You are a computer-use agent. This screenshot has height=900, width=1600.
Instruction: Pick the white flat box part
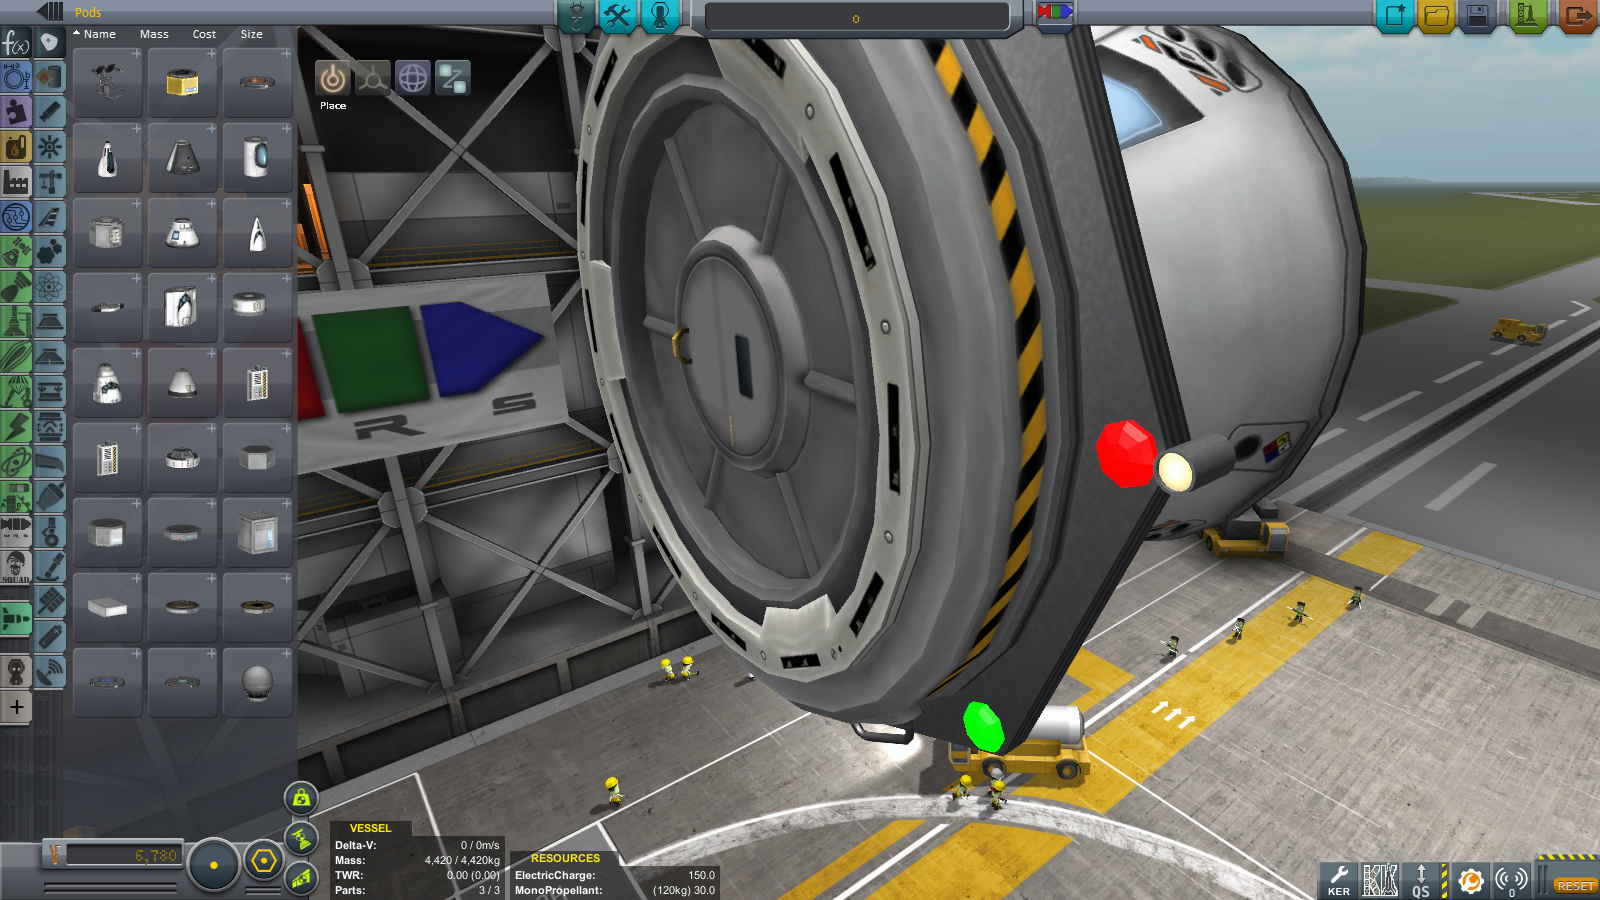coord(107,609)
